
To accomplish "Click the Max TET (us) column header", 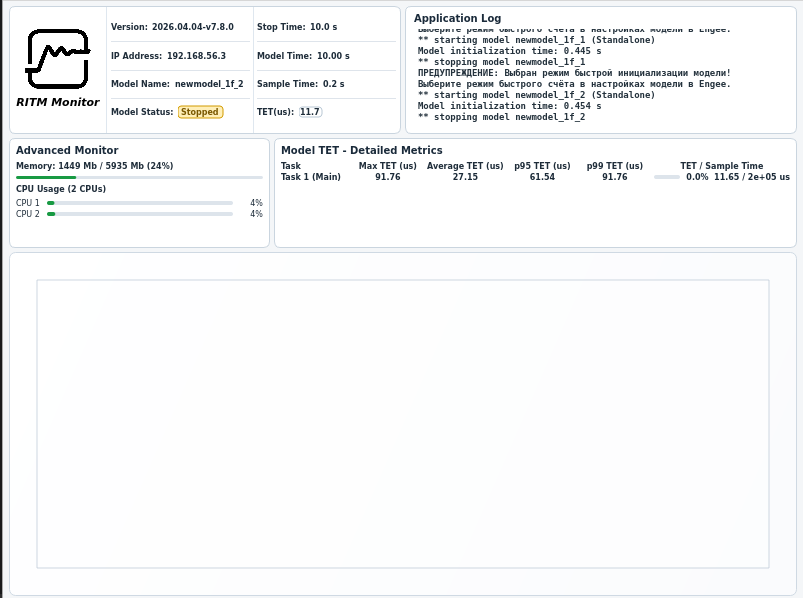I will [x=388, y=166].
